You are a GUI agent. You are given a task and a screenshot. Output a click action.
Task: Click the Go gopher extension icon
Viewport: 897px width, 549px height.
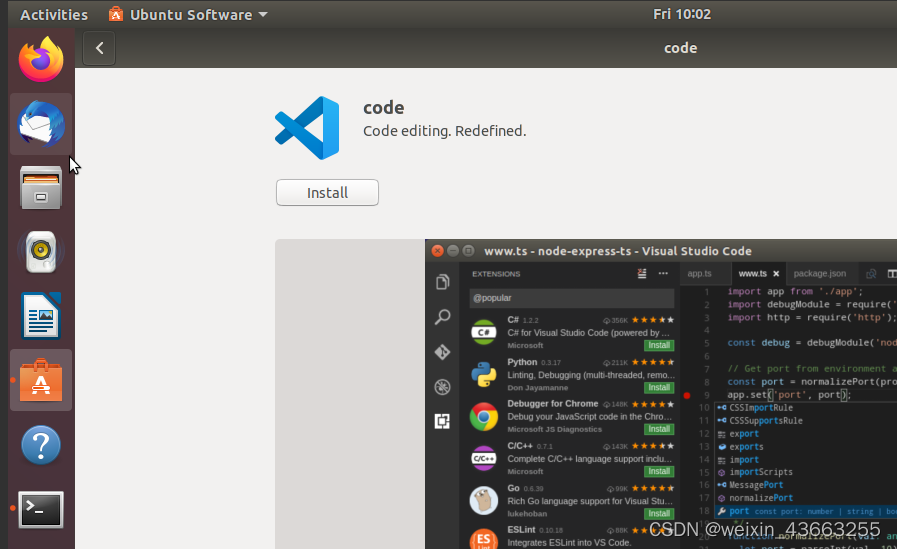[484, 500]
